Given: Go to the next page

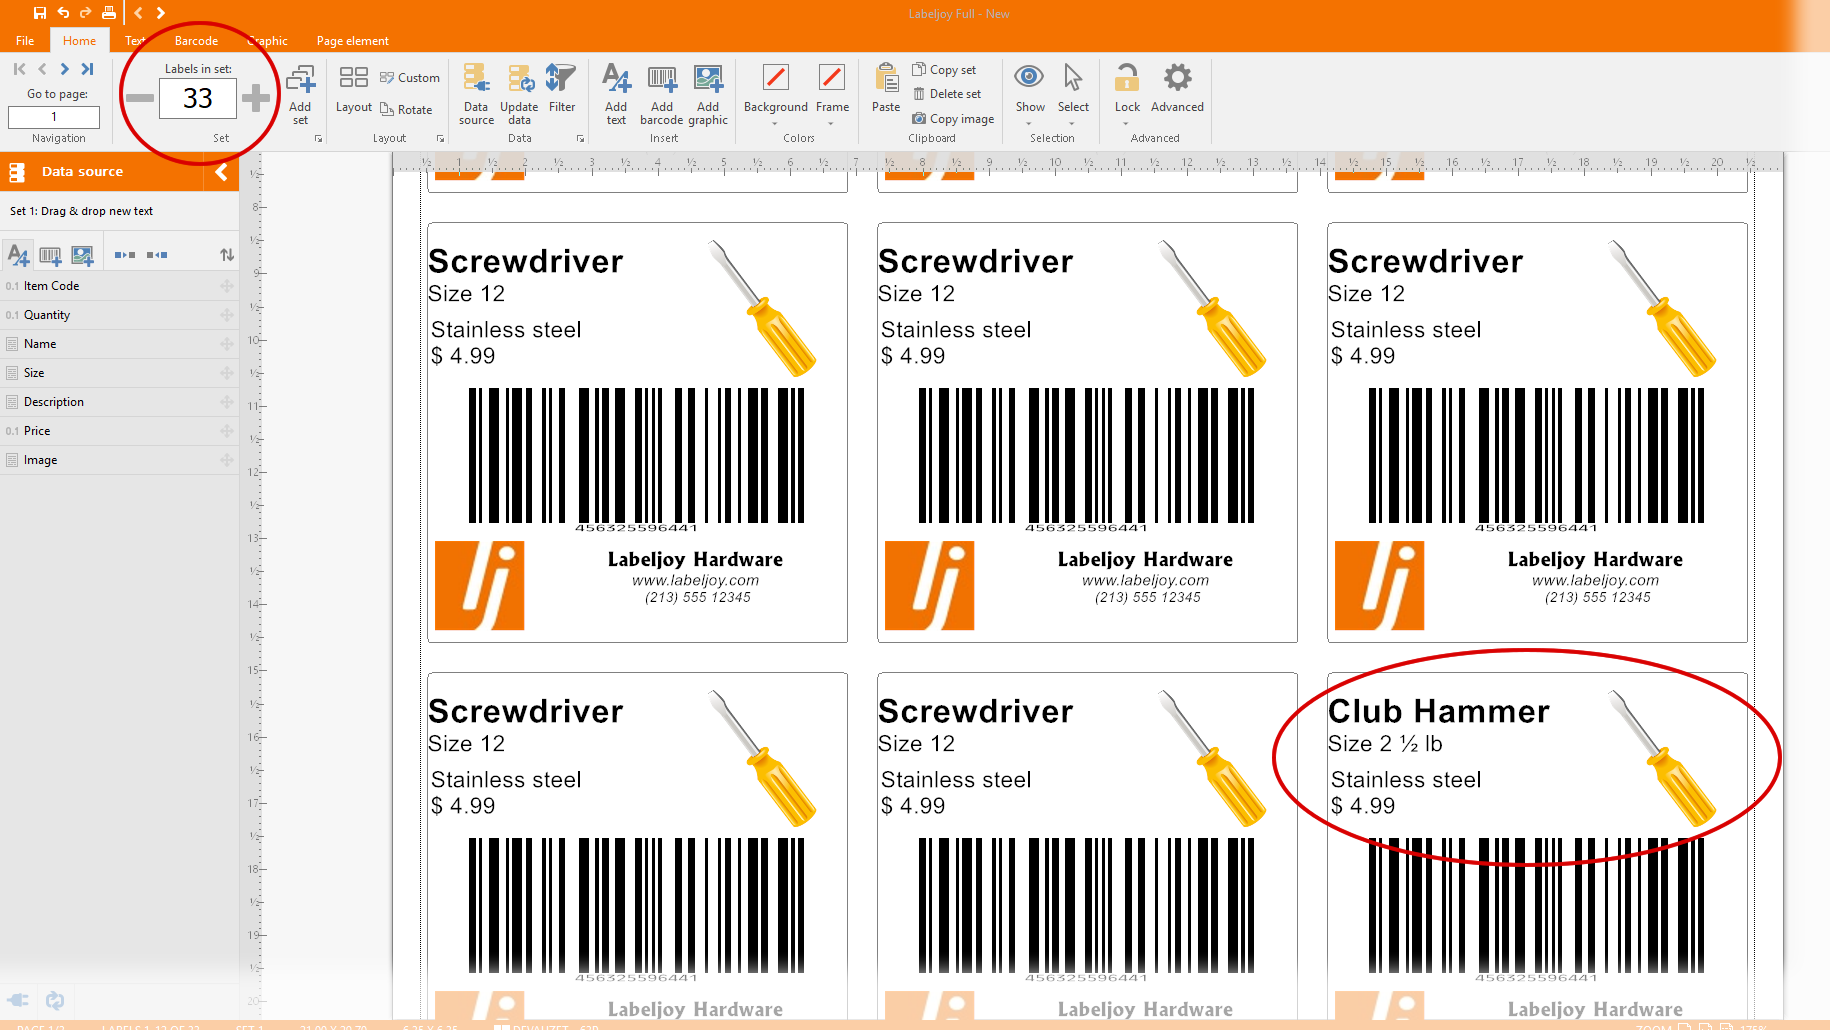Looking at the screenshot, I should point(65,69).
